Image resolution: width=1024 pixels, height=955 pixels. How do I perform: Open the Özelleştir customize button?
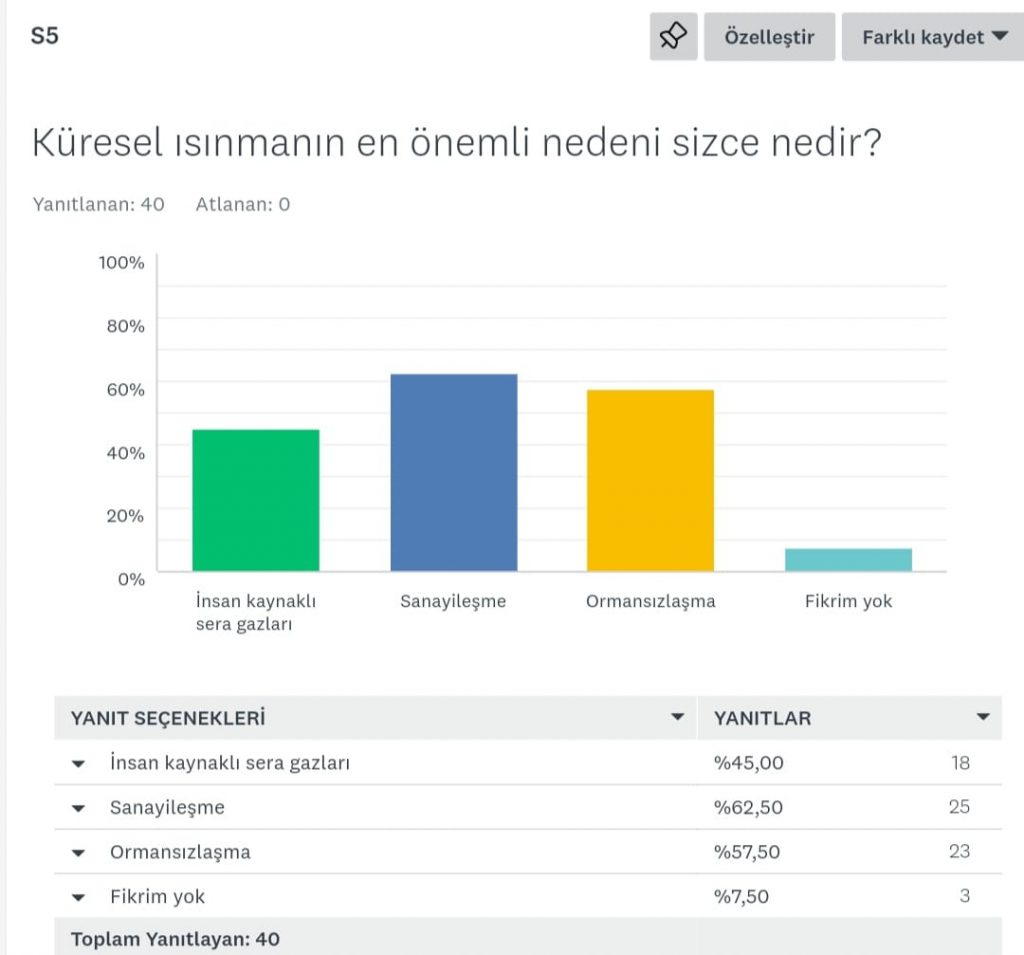coord(769,37)
